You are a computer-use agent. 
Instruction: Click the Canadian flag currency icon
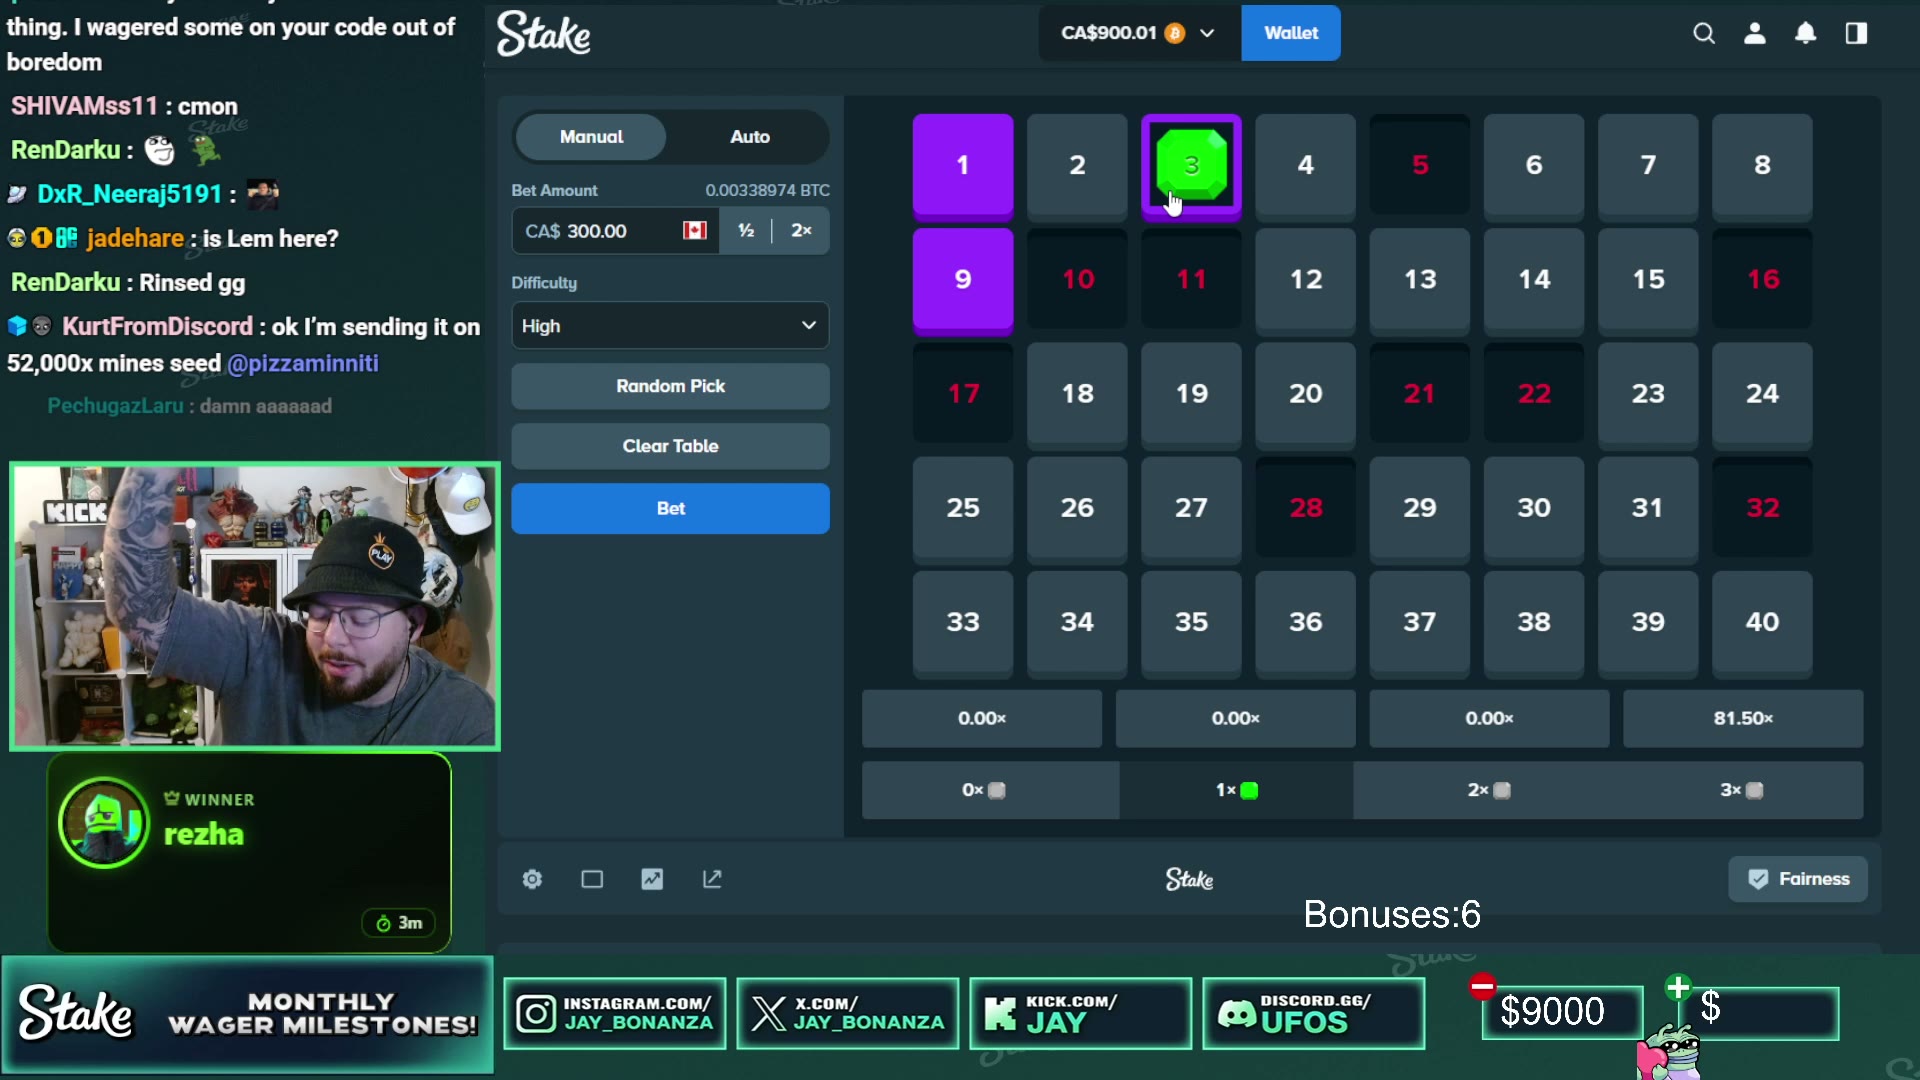coord(695,231)
